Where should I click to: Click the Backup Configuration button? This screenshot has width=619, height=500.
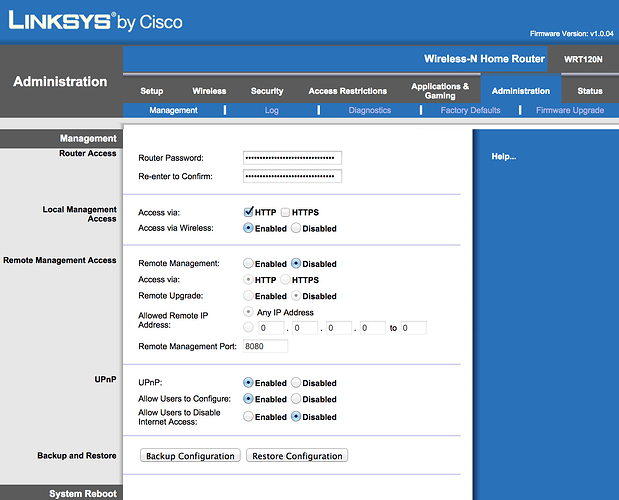pyautogui.click(x=190, y=456)
